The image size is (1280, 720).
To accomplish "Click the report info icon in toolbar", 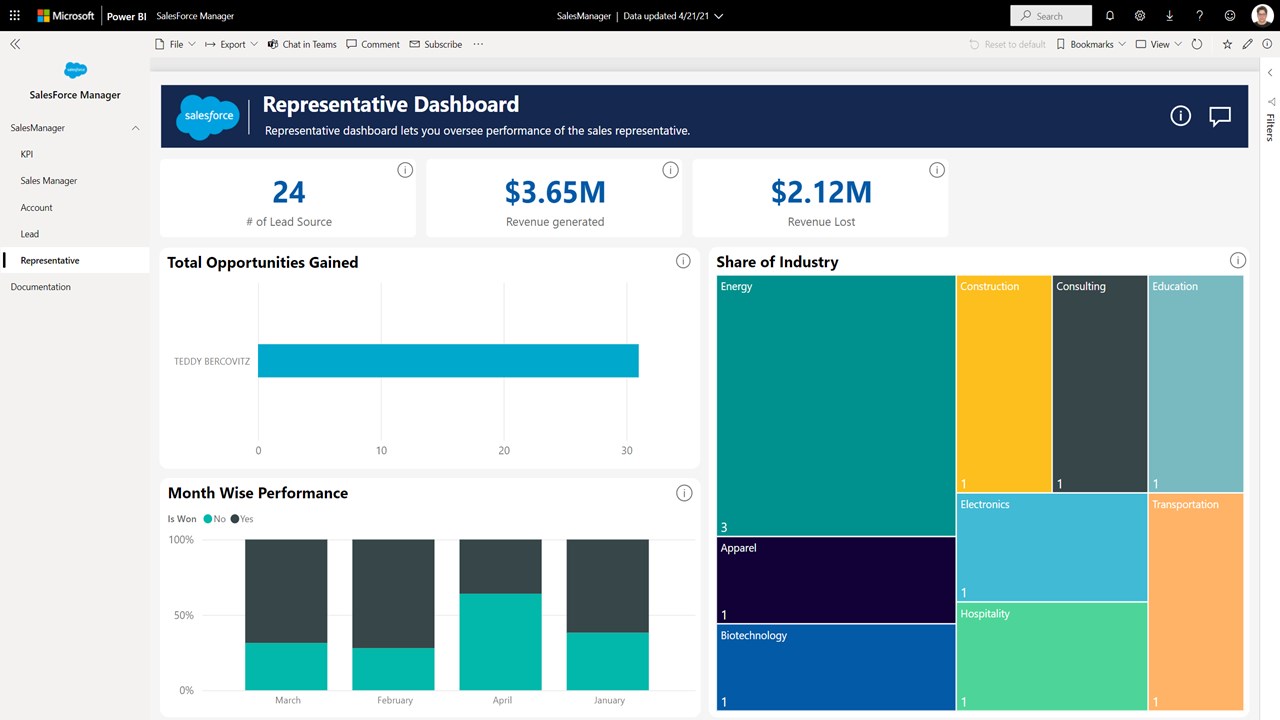I will (x=1267, y=44).
